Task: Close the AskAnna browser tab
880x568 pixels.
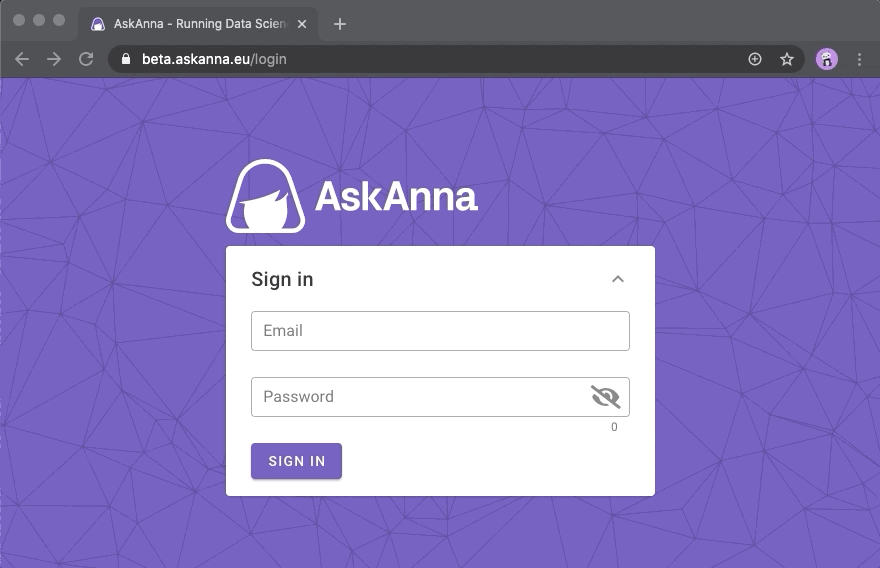Action: coord(302,24)
